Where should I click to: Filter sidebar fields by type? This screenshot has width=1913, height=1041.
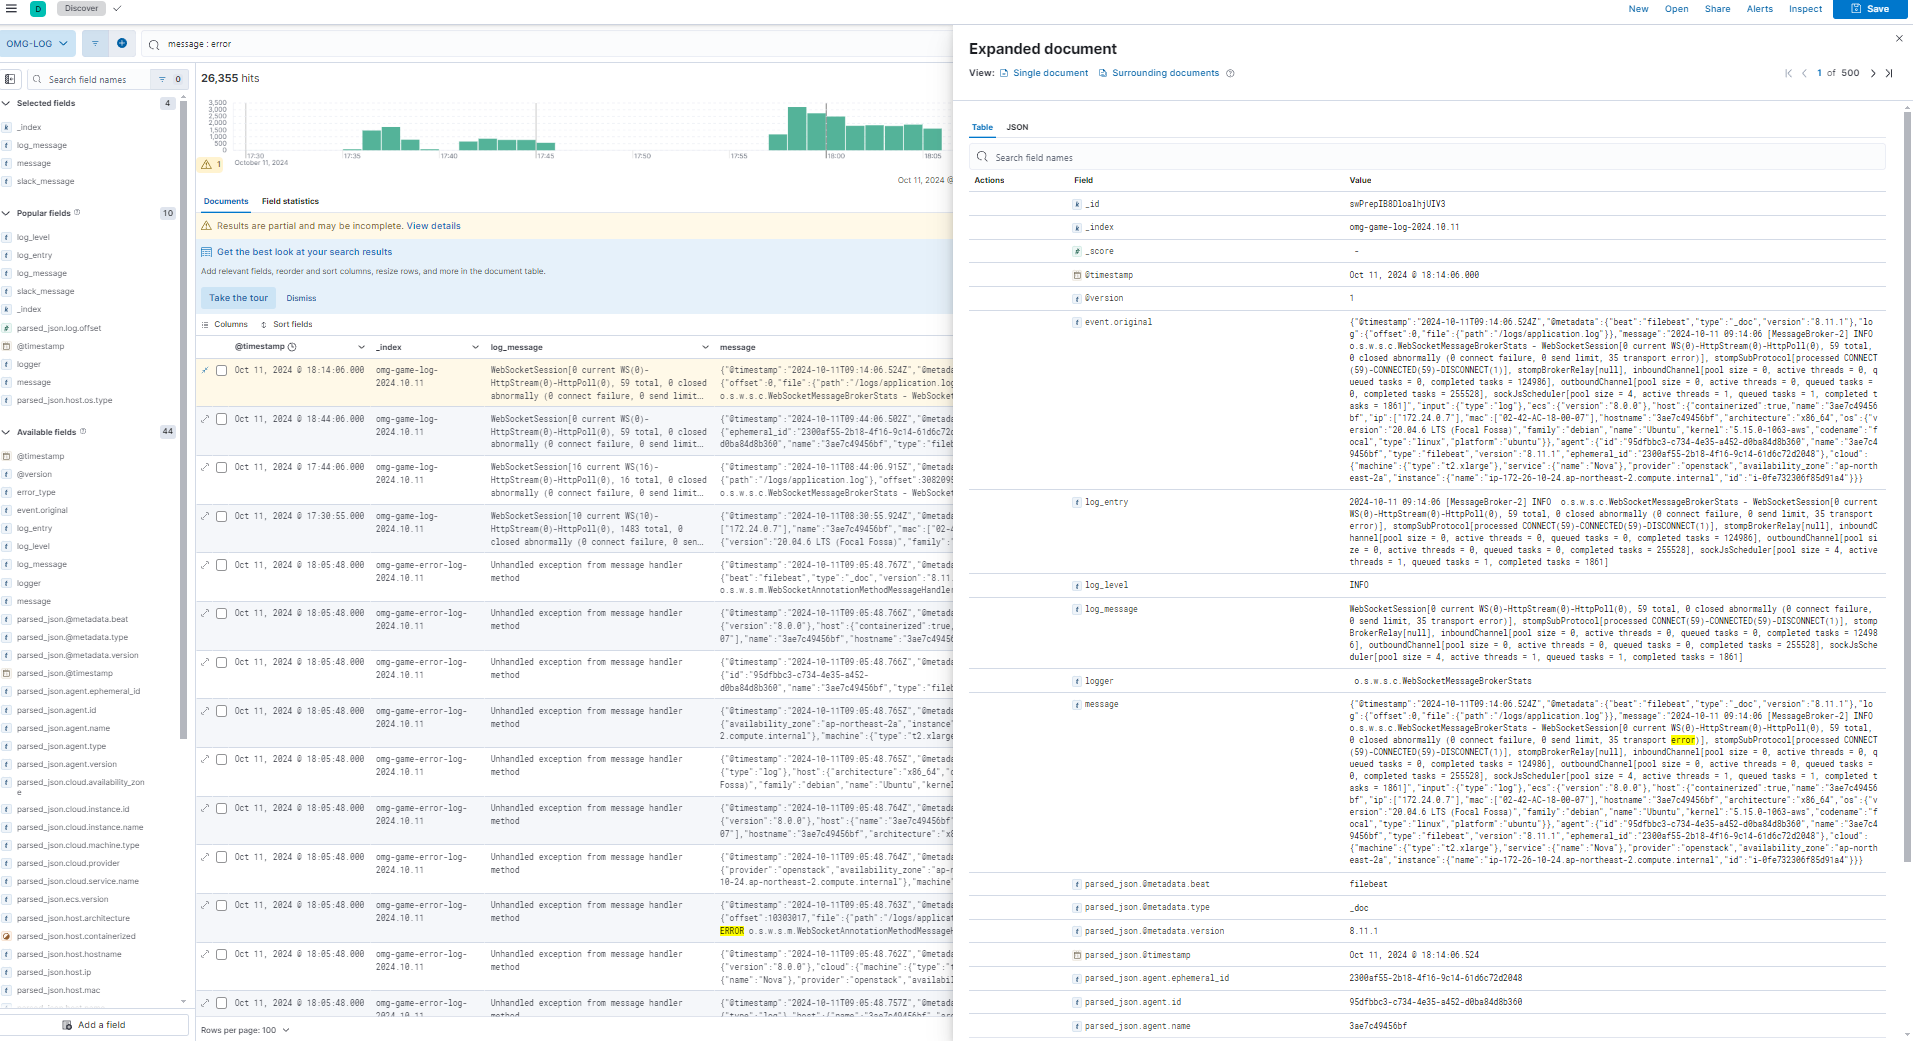tap(164, 79)
